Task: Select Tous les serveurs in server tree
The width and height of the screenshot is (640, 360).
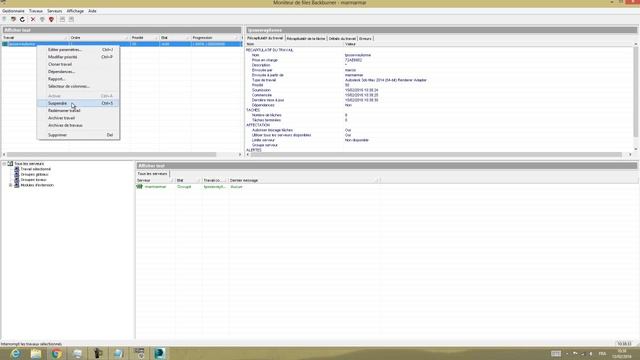Action: point(29,164)
